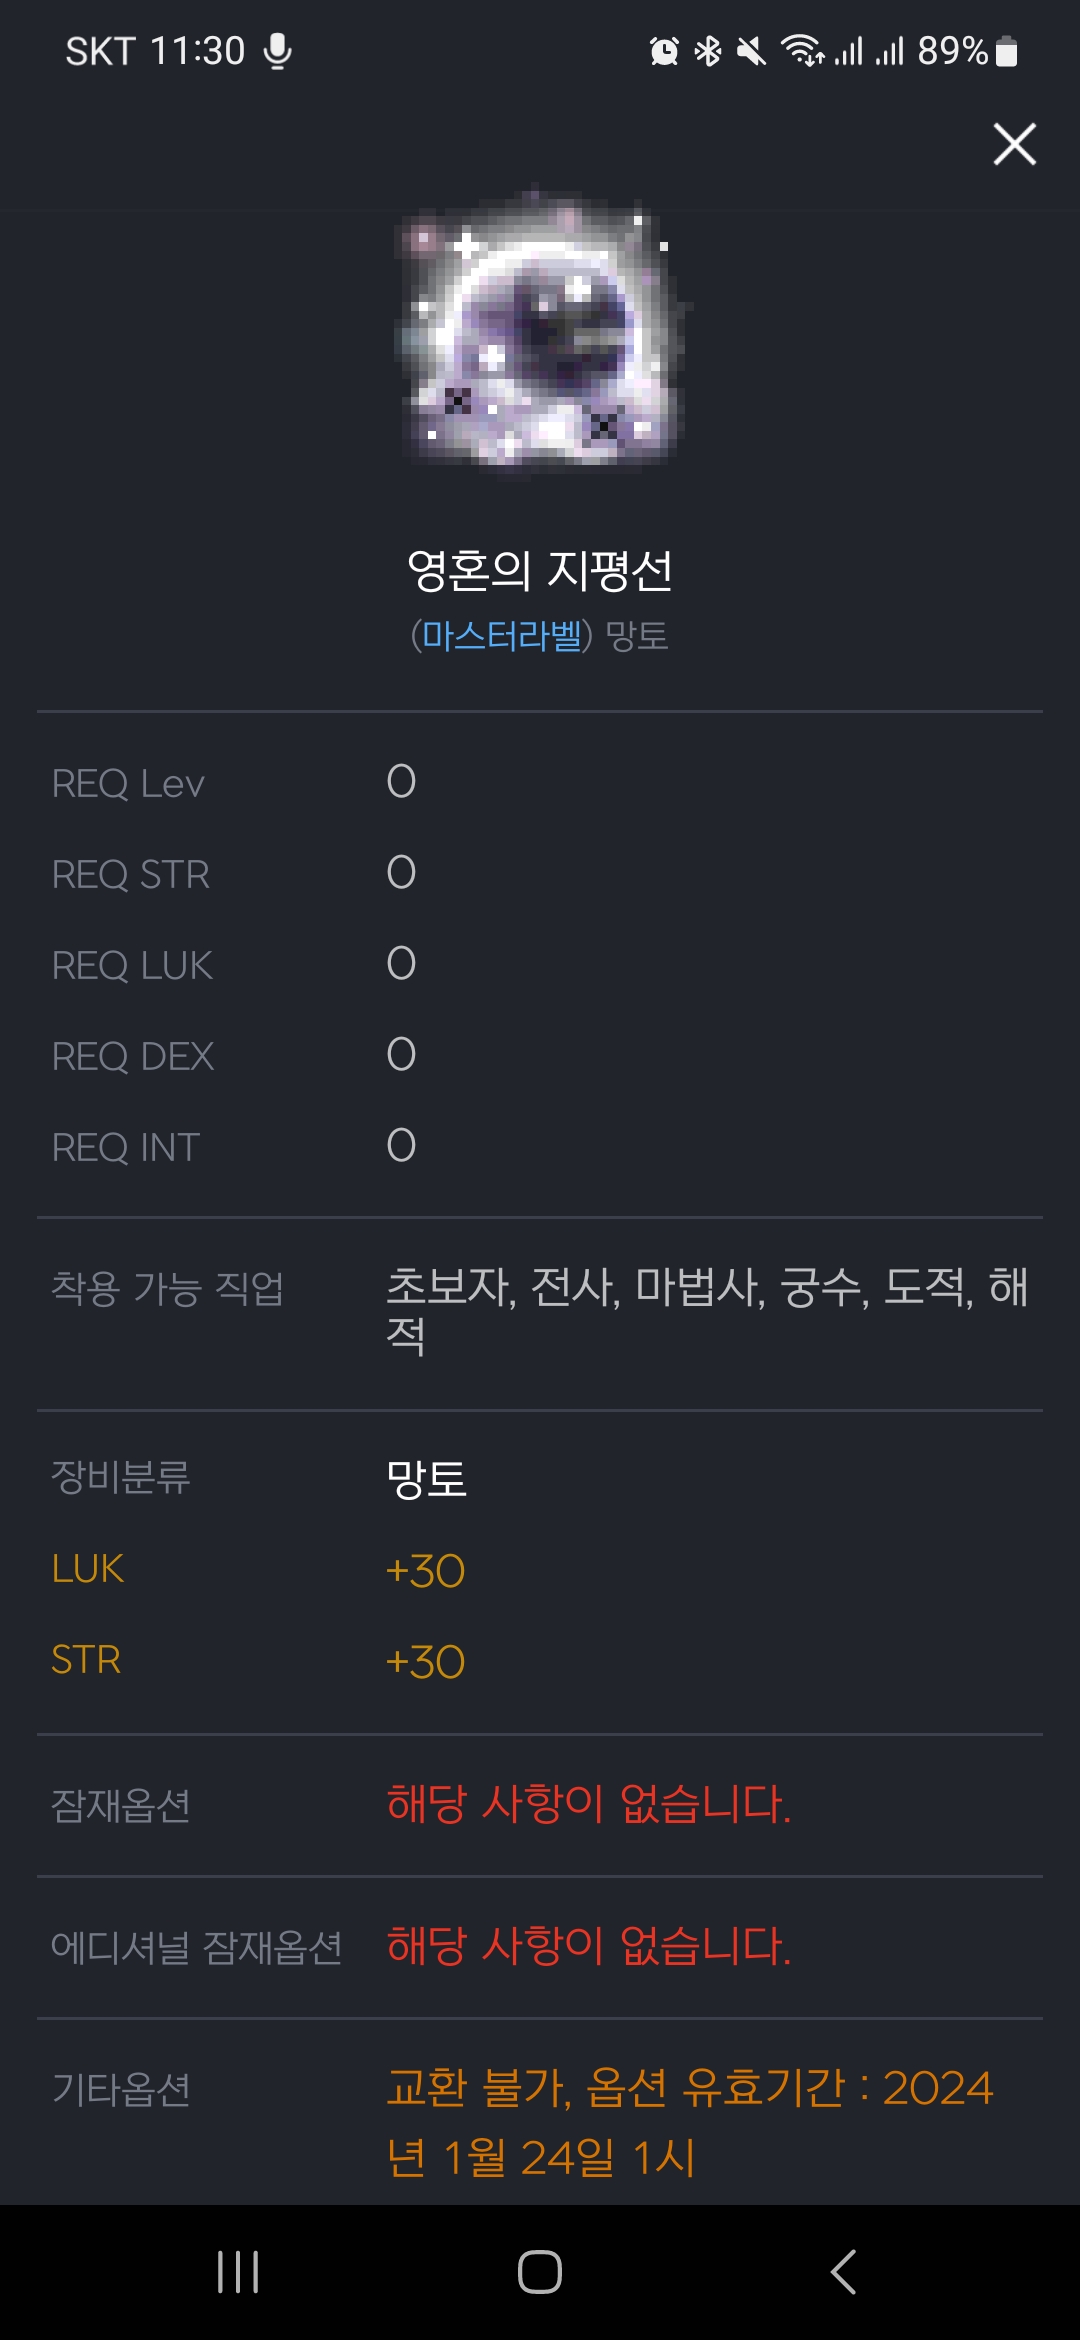Tap the item name 영혼의 지평선
Viewport: 1080px width, 2340px height.
tap(540, 571)
